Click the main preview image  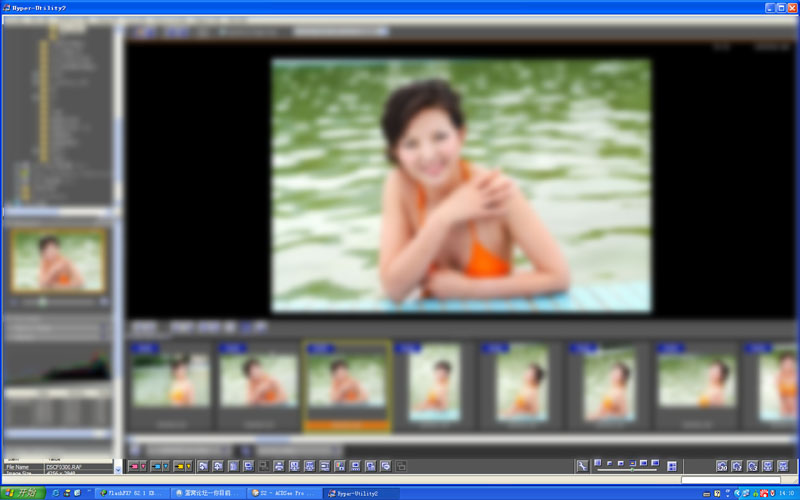pyautogui.click(x=461, y=185)
